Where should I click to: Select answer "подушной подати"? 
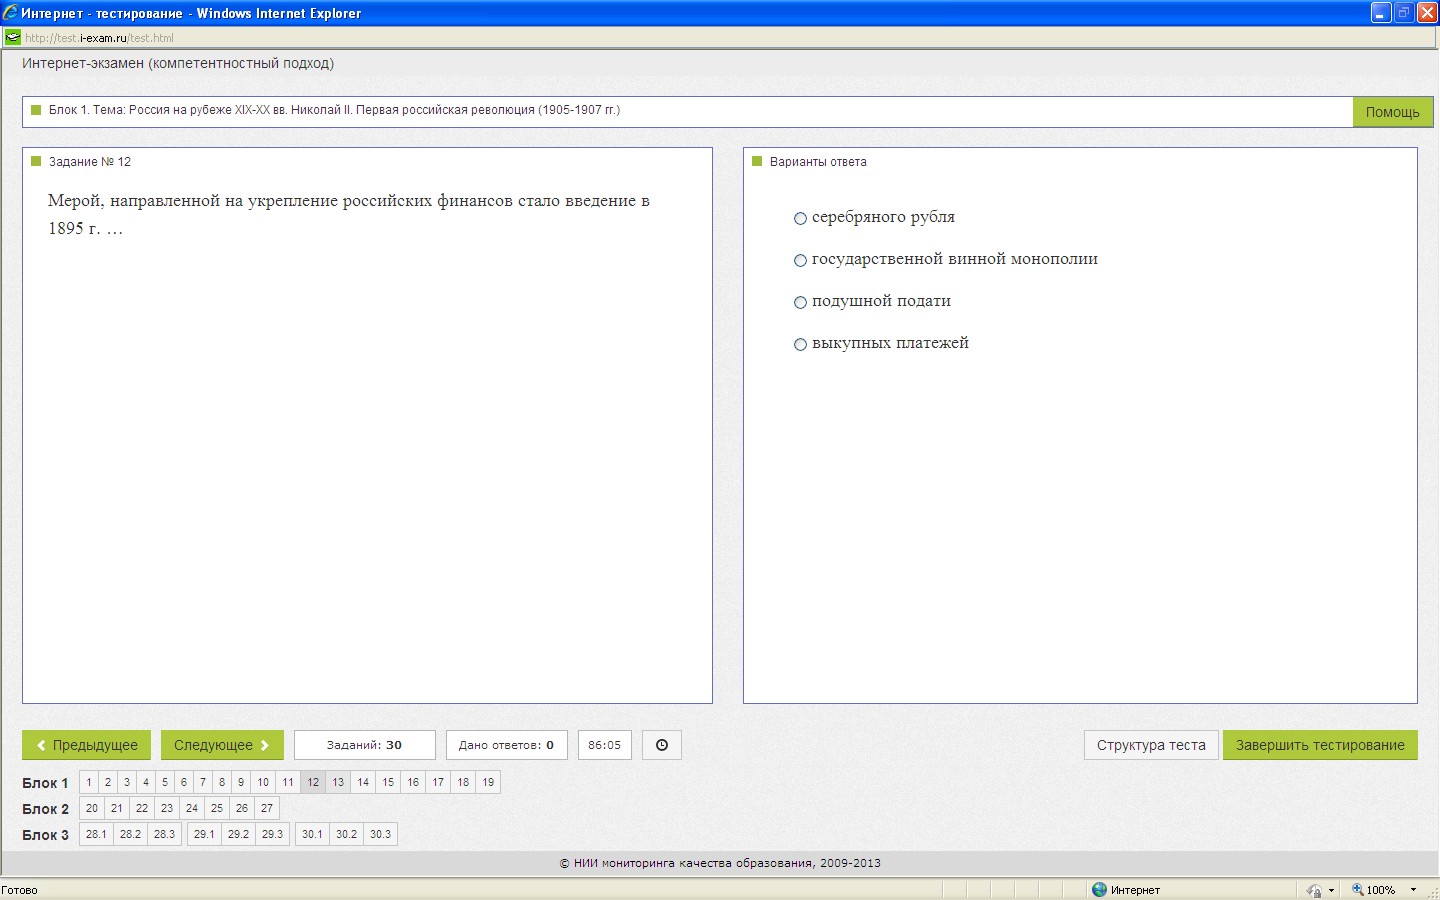pyautogui.click(x=800, y=302)
